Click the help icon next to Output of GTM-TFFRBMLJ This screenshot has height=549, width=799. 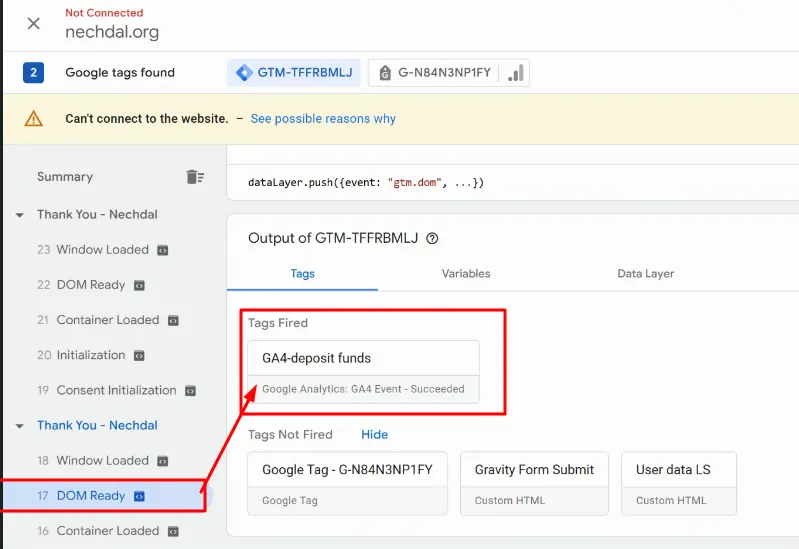tap(432, 239)
